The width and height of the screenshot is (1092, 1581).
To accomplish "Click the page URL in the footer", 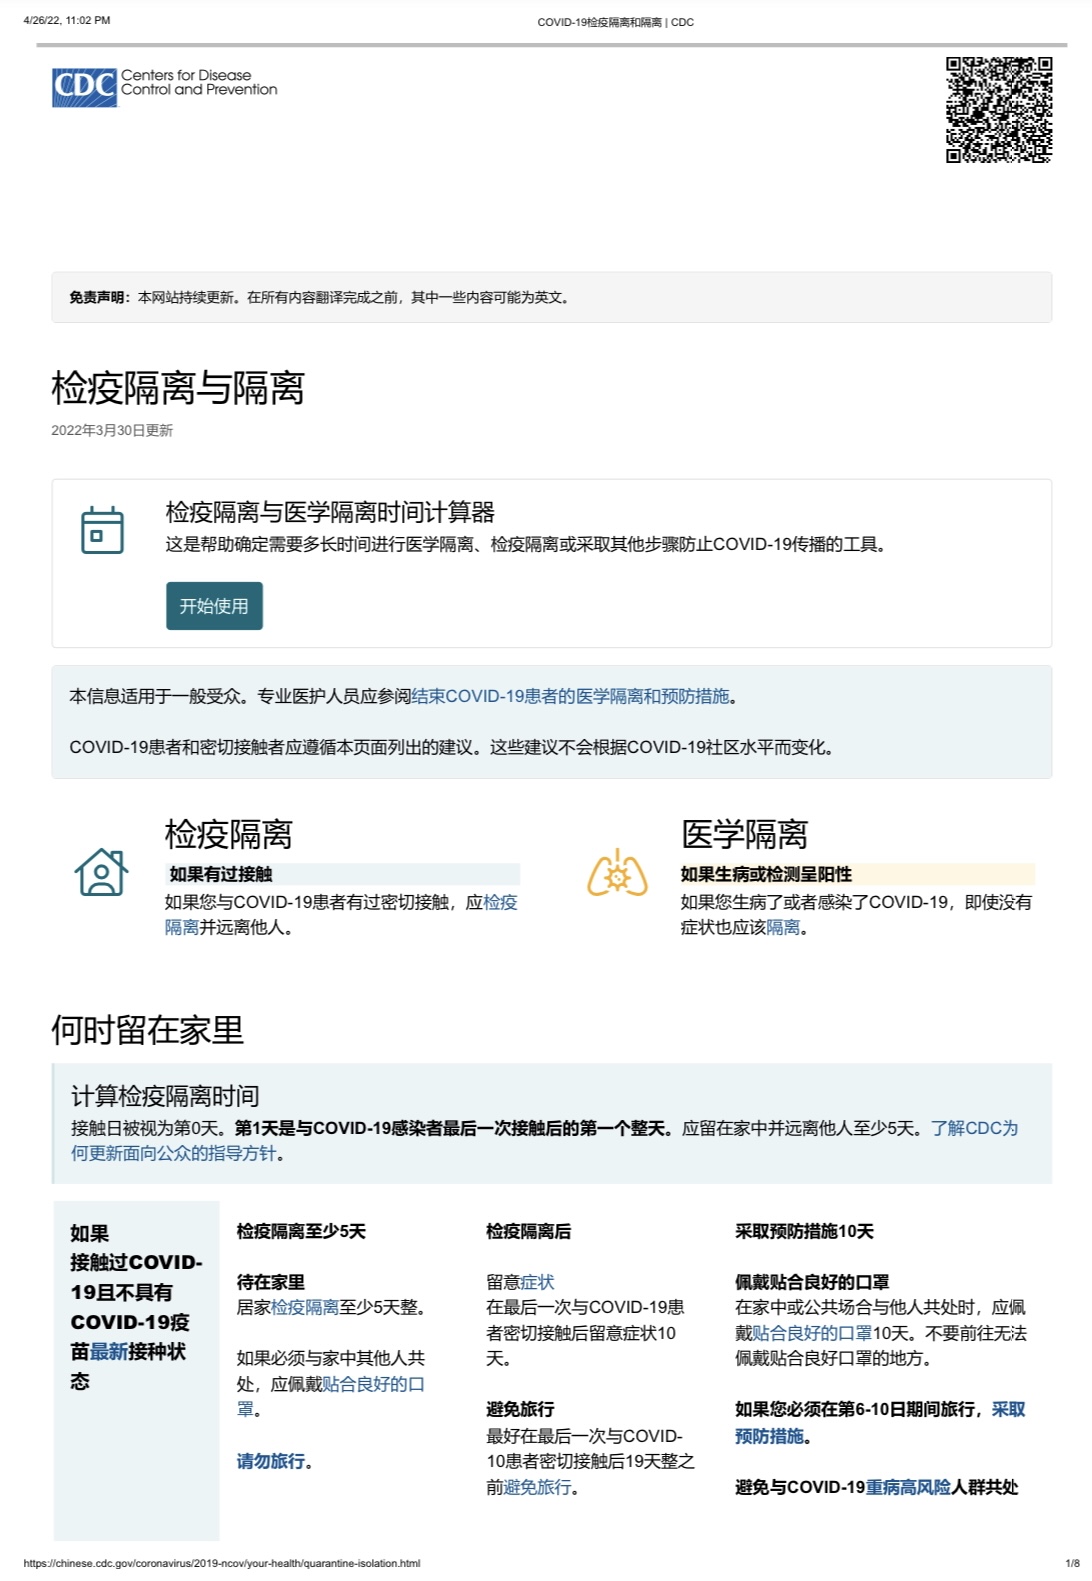I will (221, 1563).
